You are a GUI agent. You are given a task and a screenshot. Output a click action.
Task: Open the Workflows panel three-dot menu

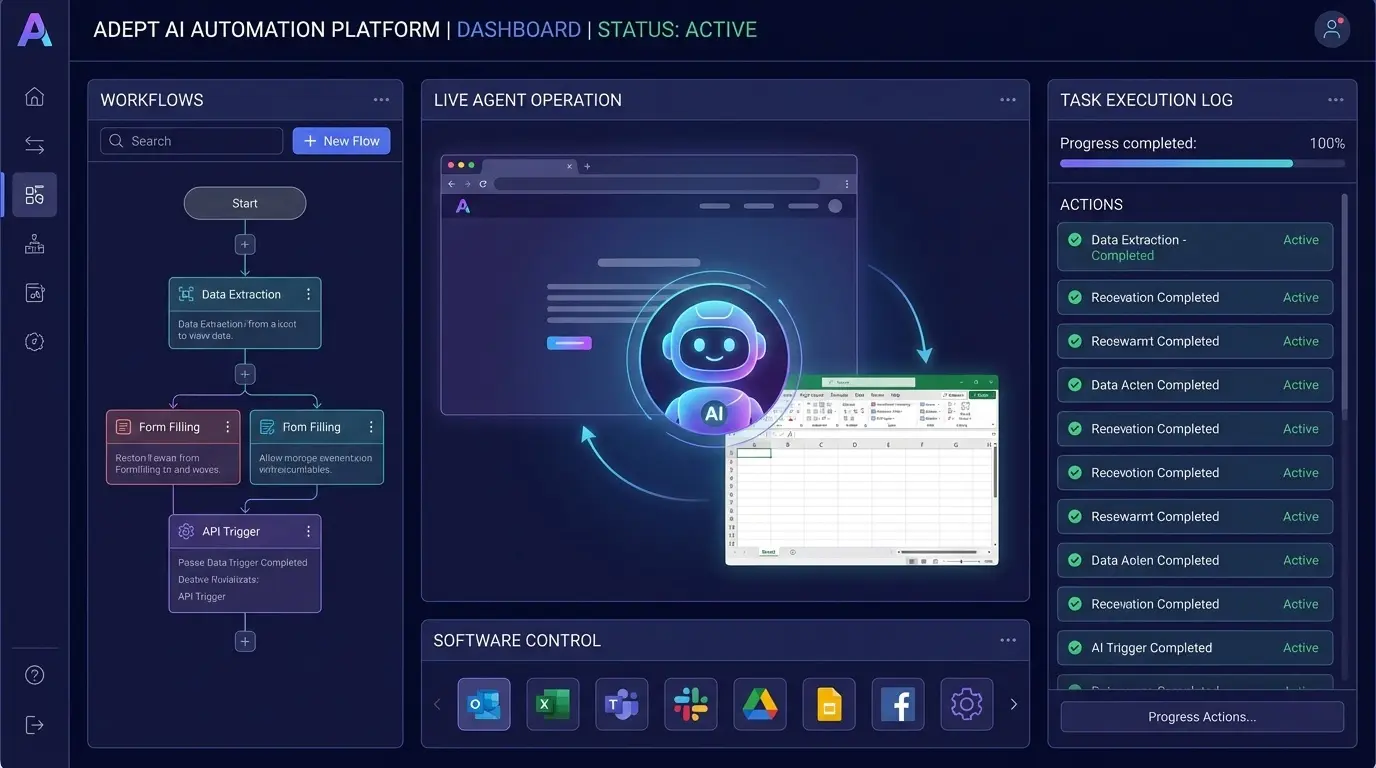[381, 100]
